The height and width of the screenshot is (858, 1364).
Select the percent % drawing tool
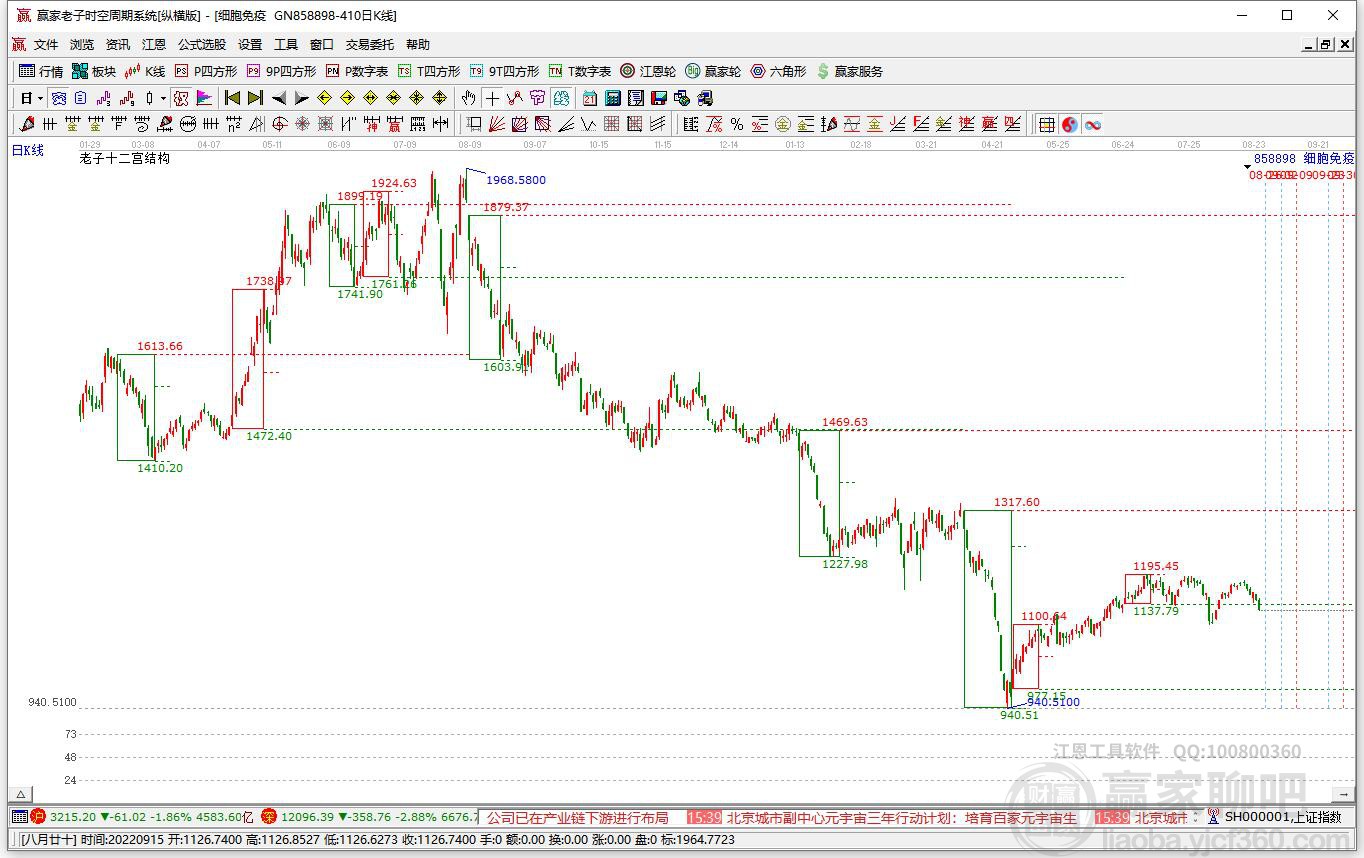coord(737,124)
